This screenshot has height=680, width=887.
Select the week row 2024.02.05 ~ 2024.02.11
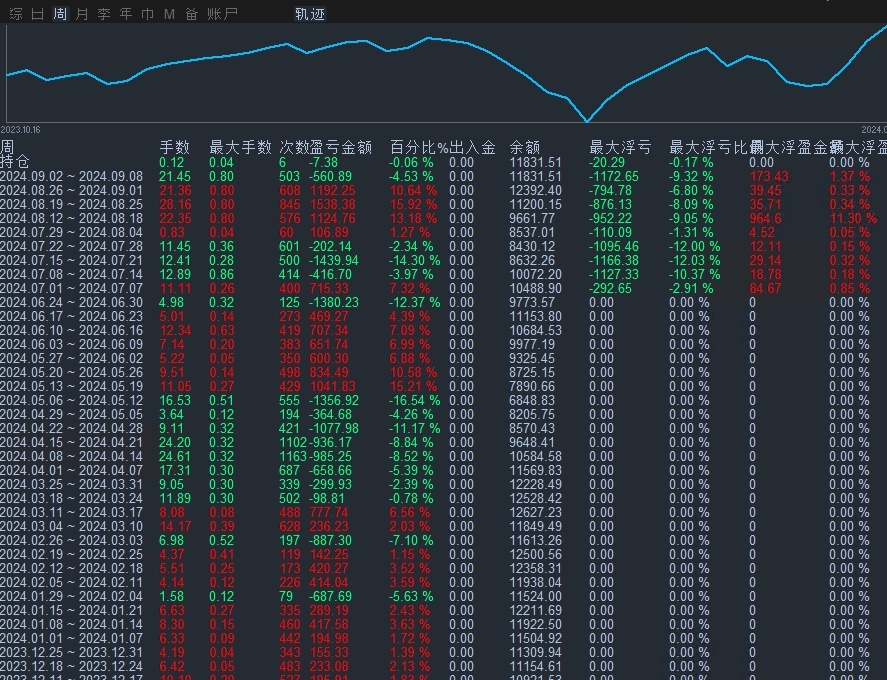444,583
